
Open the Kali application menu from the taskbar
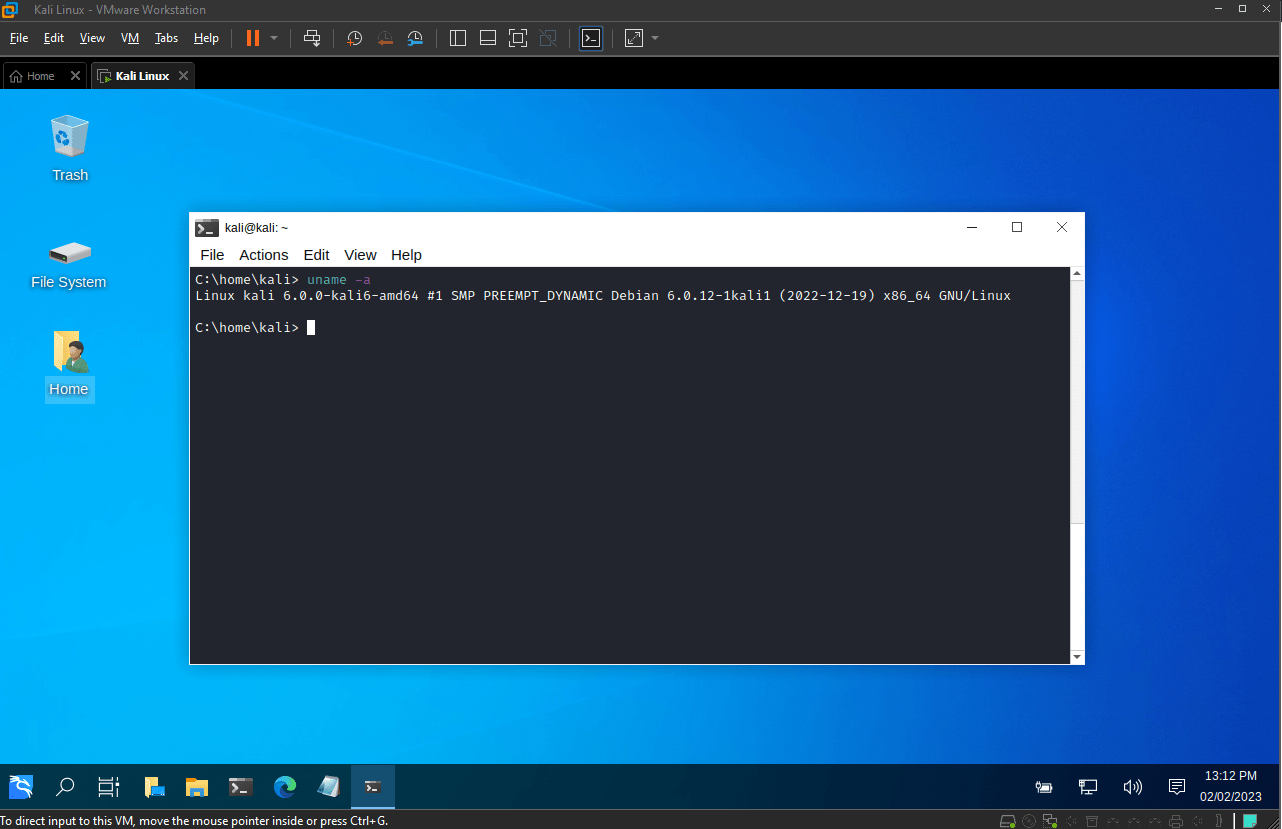pyautogui.click(x=21, y=787)
